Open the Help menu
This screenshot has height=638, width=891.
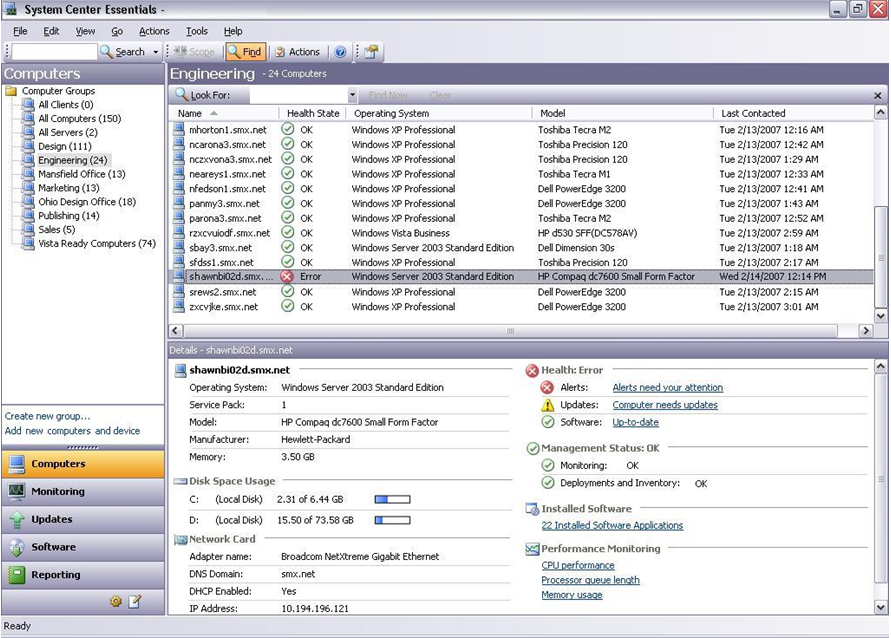(x=233, y=31)
